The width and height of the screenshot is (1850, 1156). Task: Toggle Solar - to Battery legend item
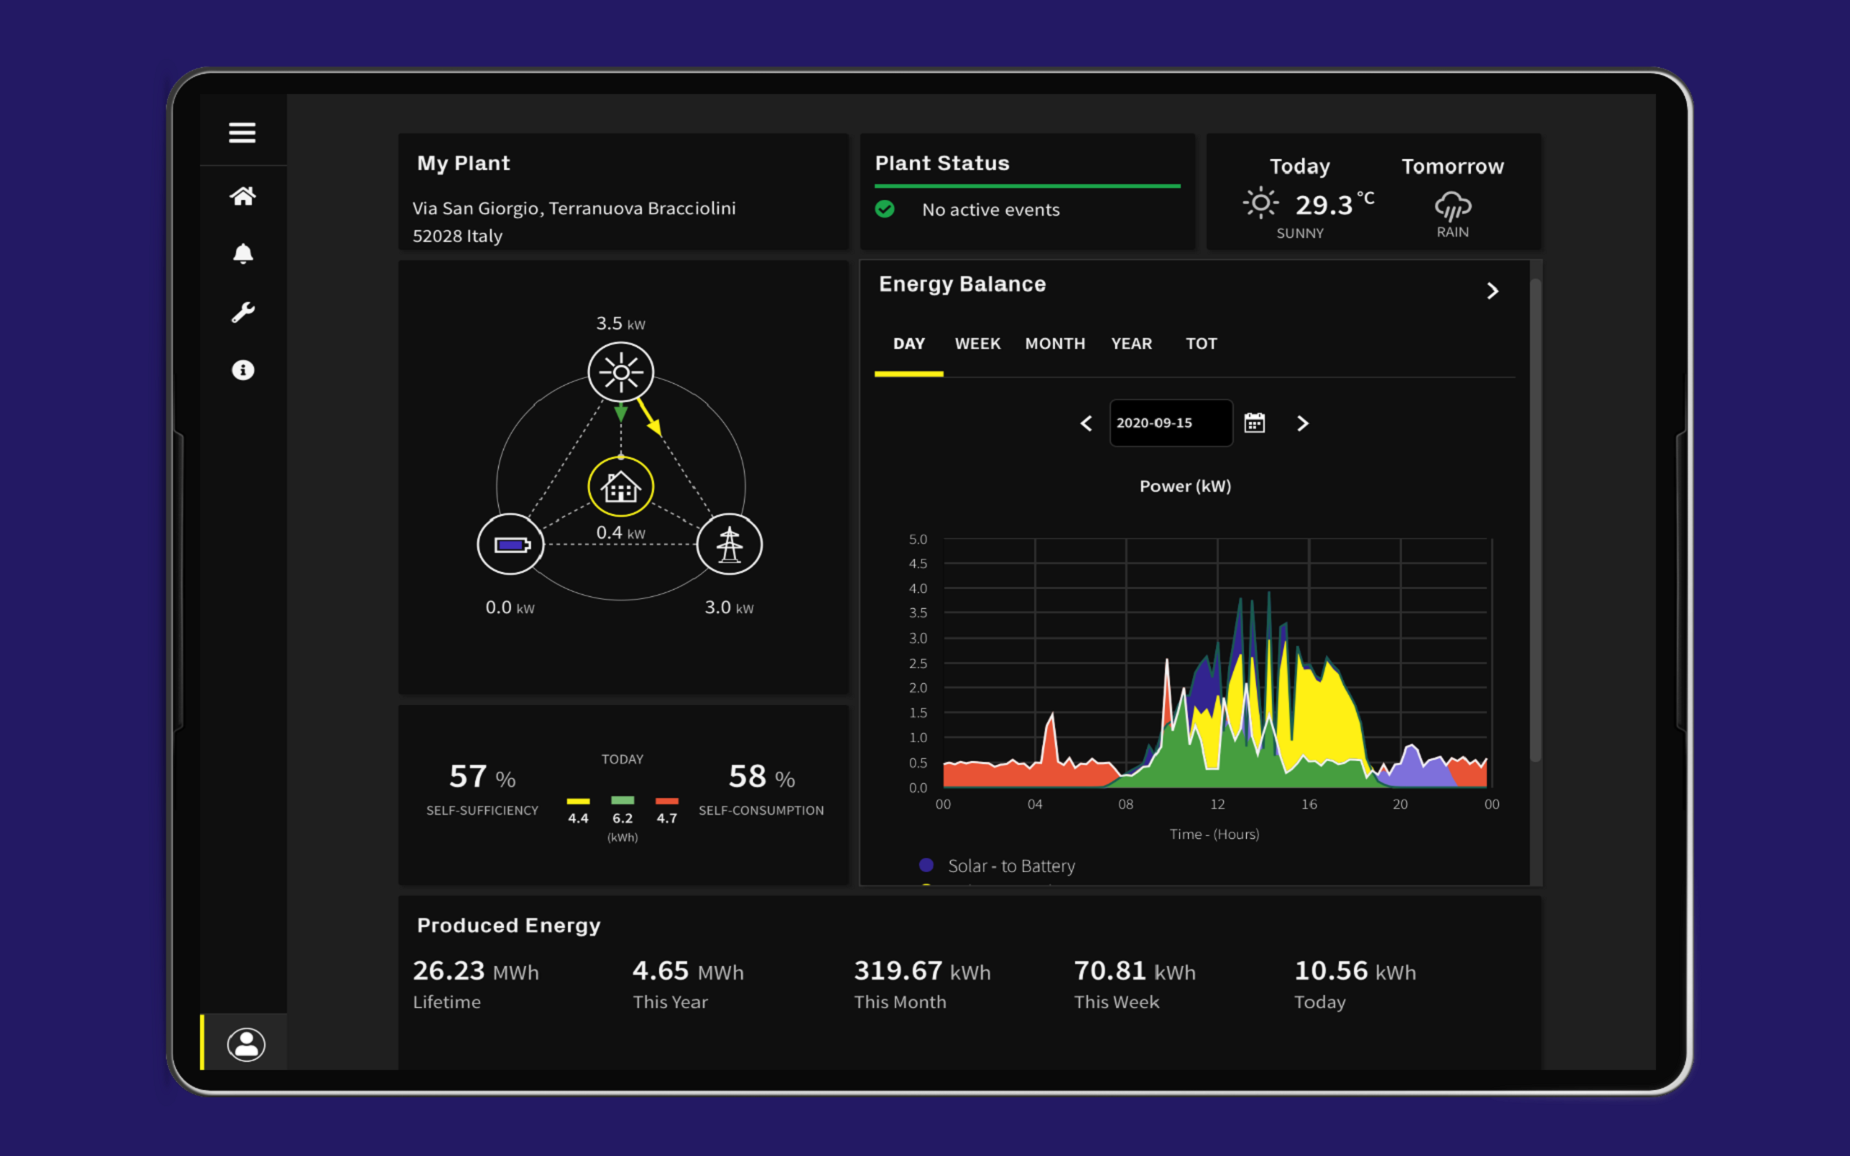coord(997,866)
